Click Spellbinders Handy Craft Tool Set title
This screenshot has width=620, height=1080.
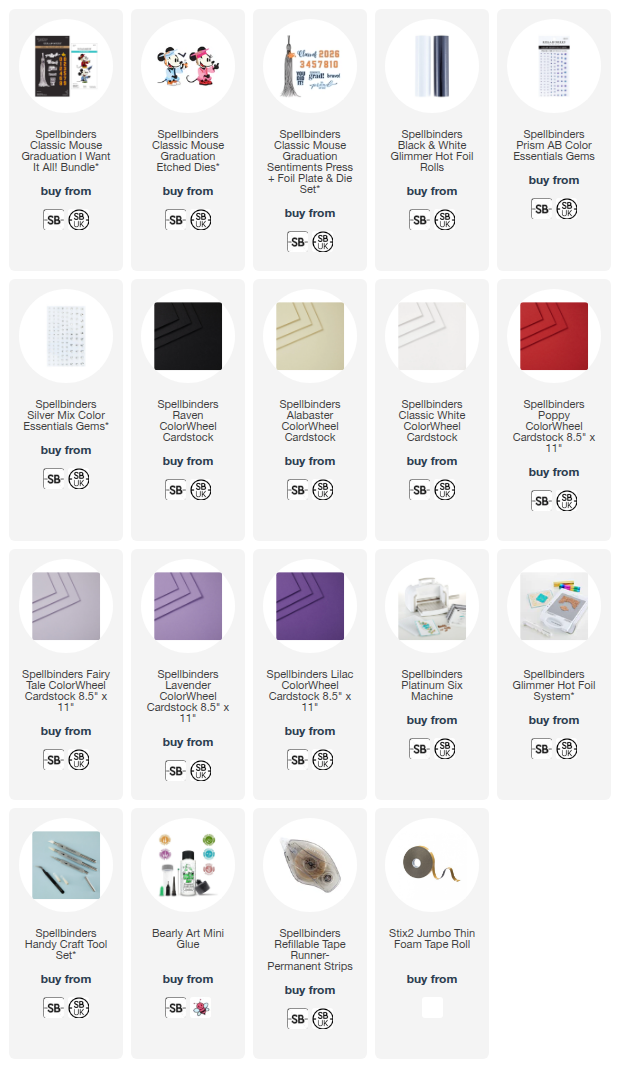(x=66, y=944)
